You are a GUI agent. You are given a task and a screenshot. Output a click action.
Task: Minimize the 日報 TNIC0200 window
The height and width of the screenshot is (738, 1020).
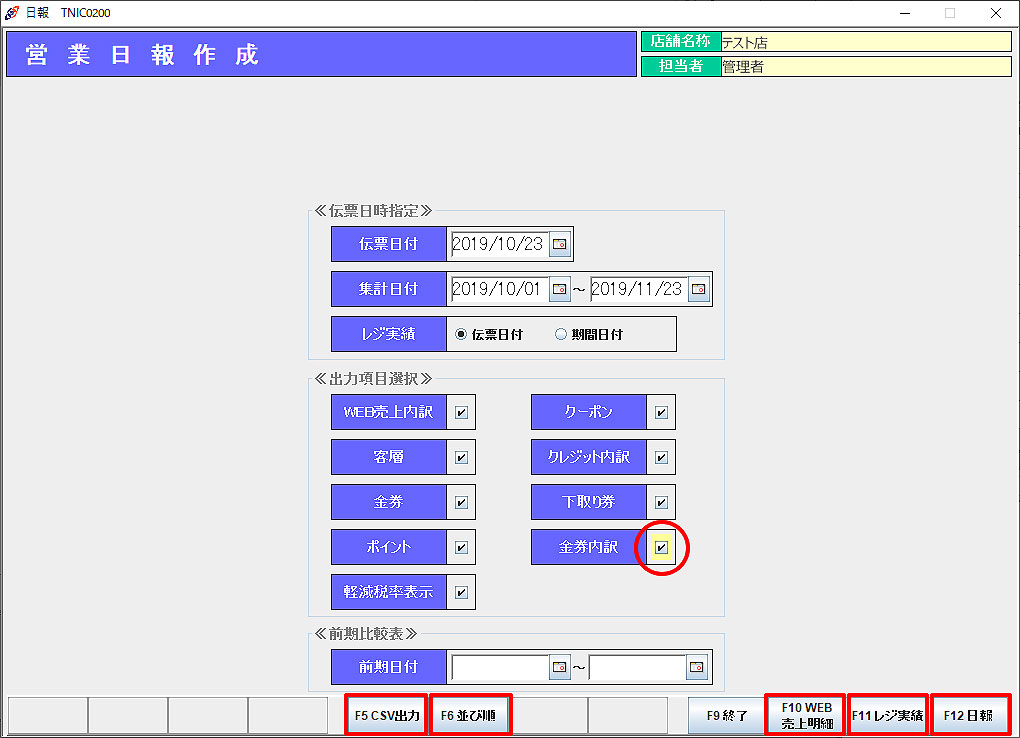pyautogui.click(x=905, y=13)
